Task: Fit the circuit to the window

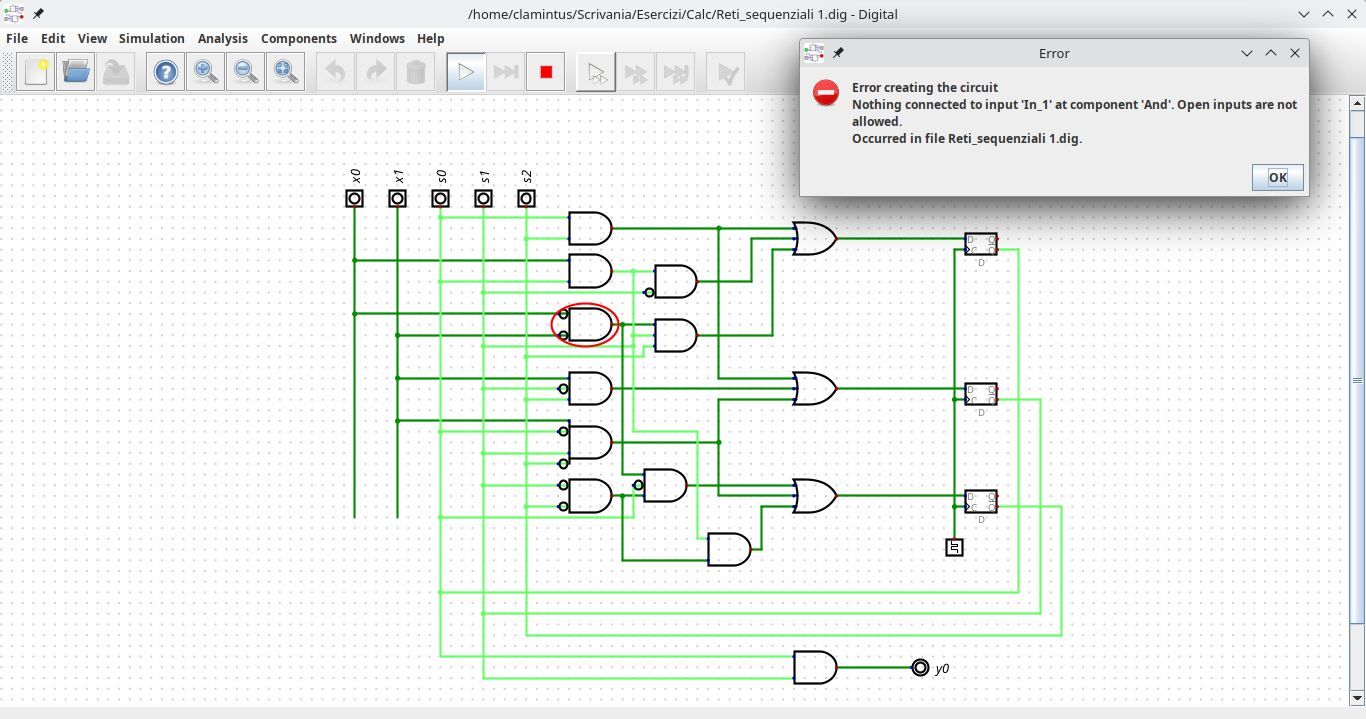Action: click(x=285, y=71)
